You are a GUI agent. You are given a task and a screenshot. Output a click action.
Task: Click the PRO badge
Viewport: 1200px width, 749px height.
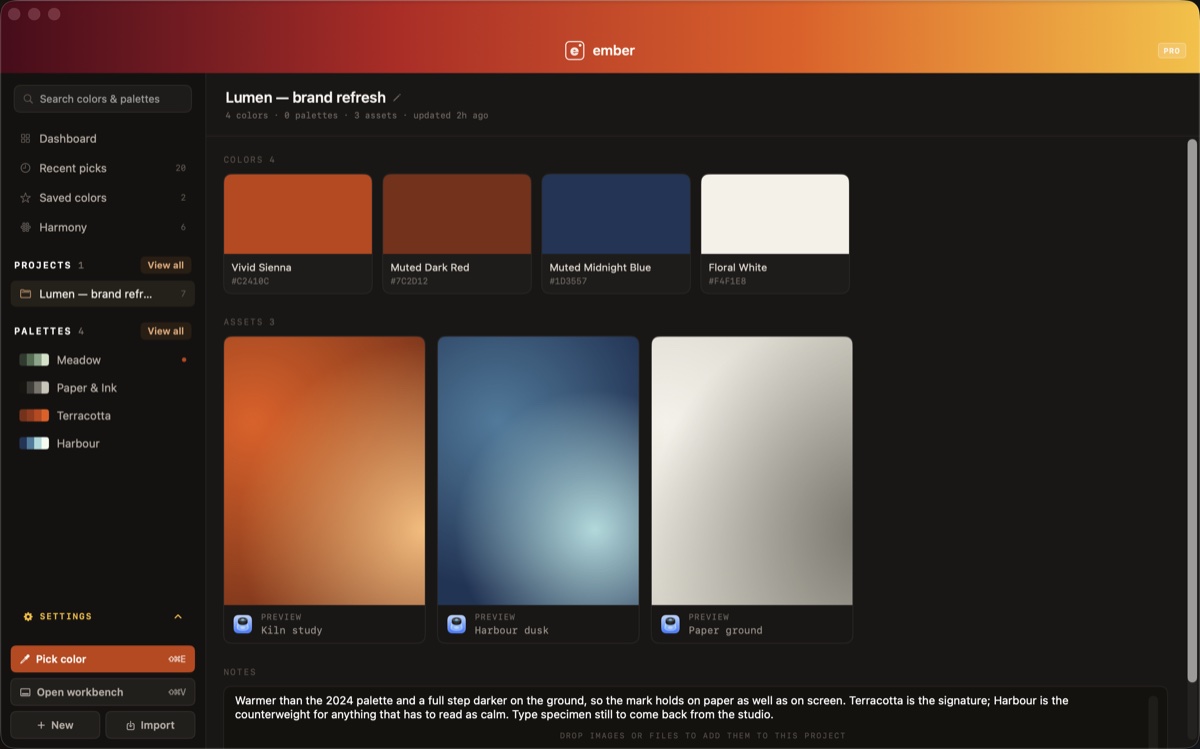point(1171,50)
